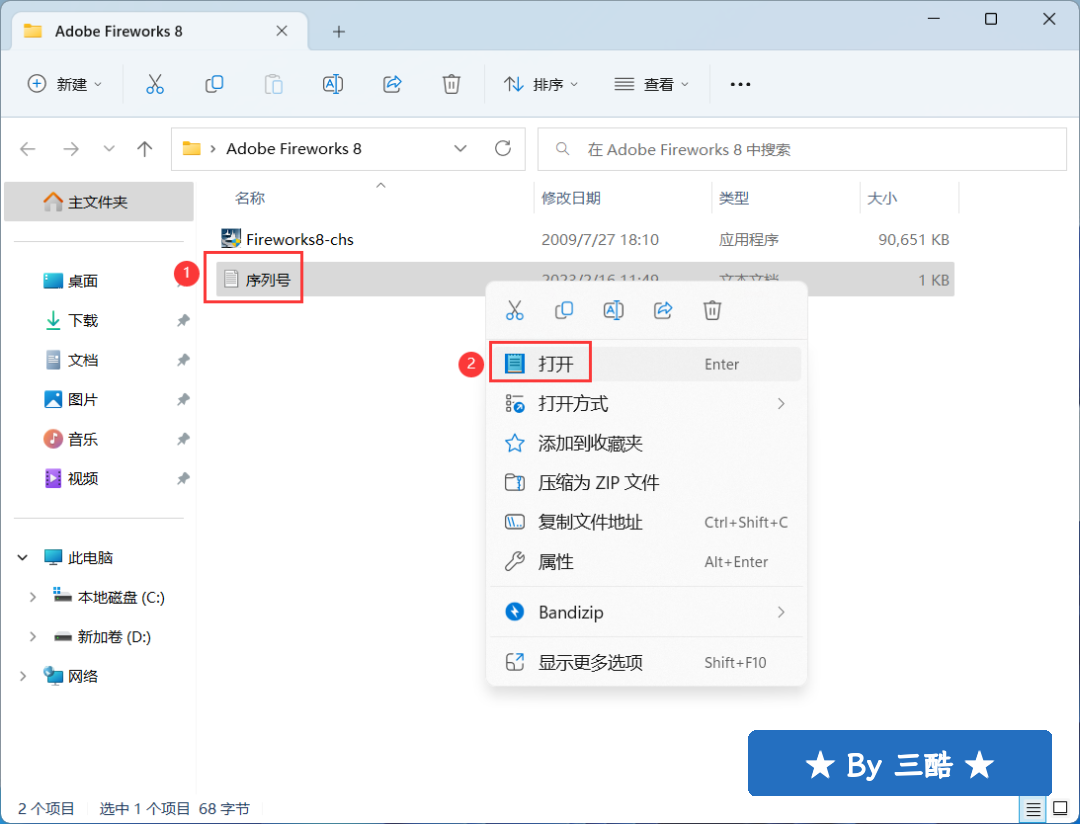Click the Share icon in the top toolbar
Viewport: 1080px width, 824px height.
(392, 84)
